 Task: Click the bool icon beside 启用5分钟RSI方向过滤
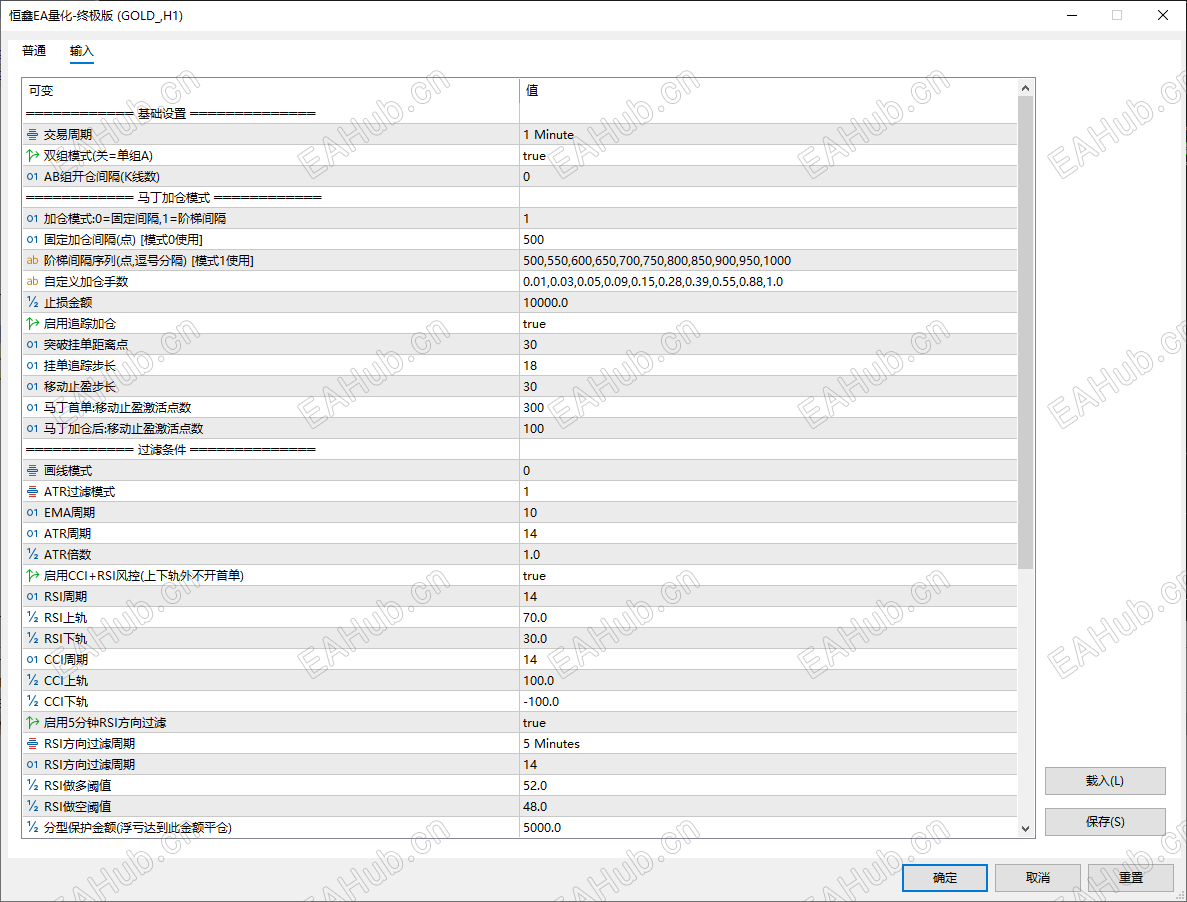pos(33,723)
